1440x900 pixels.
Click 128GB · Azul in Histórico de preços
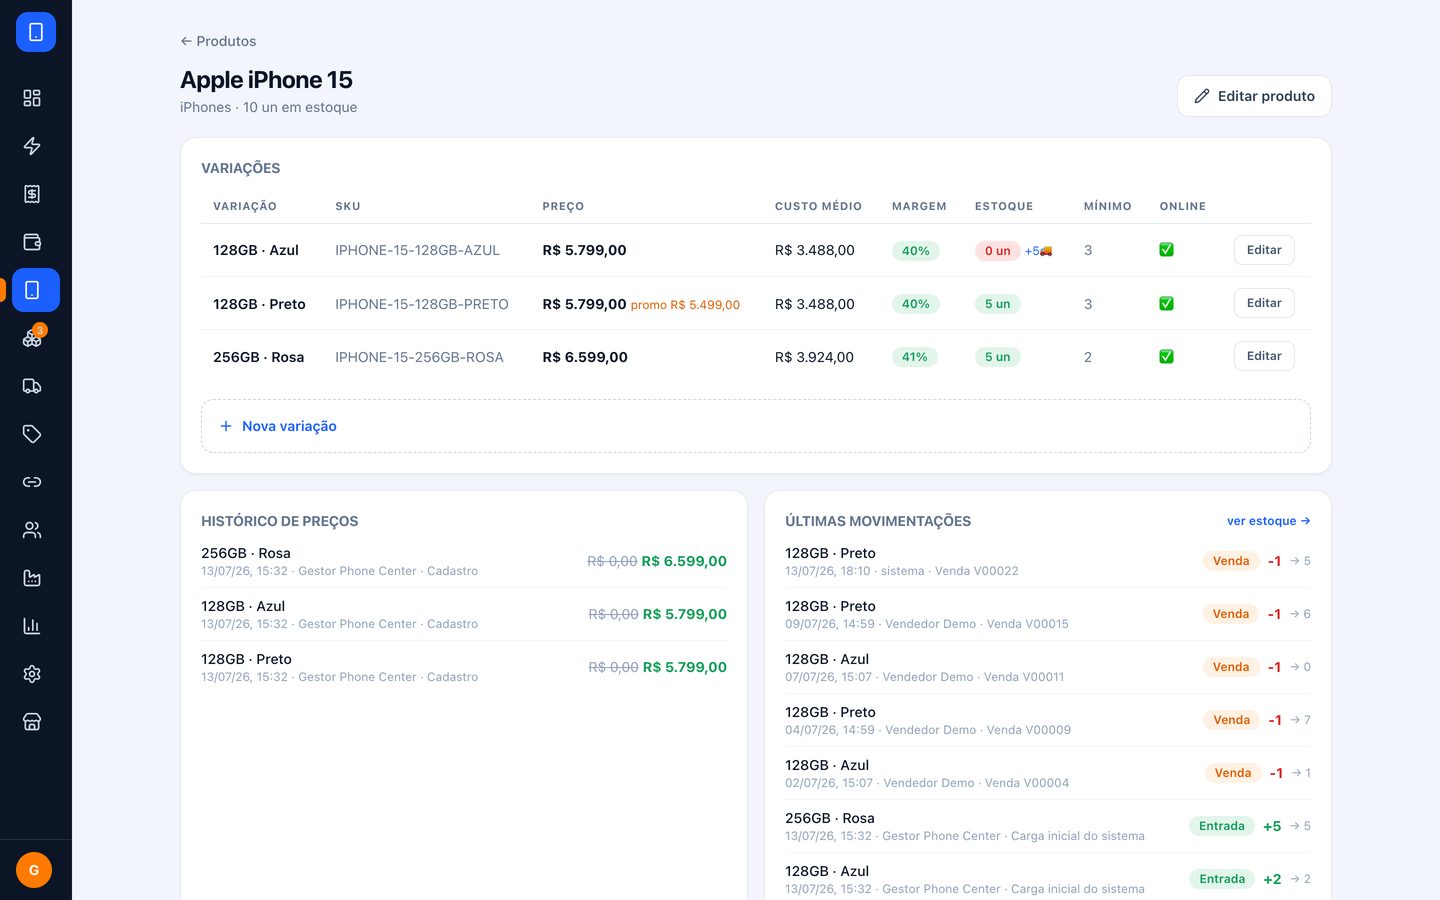tap(243, 606)
